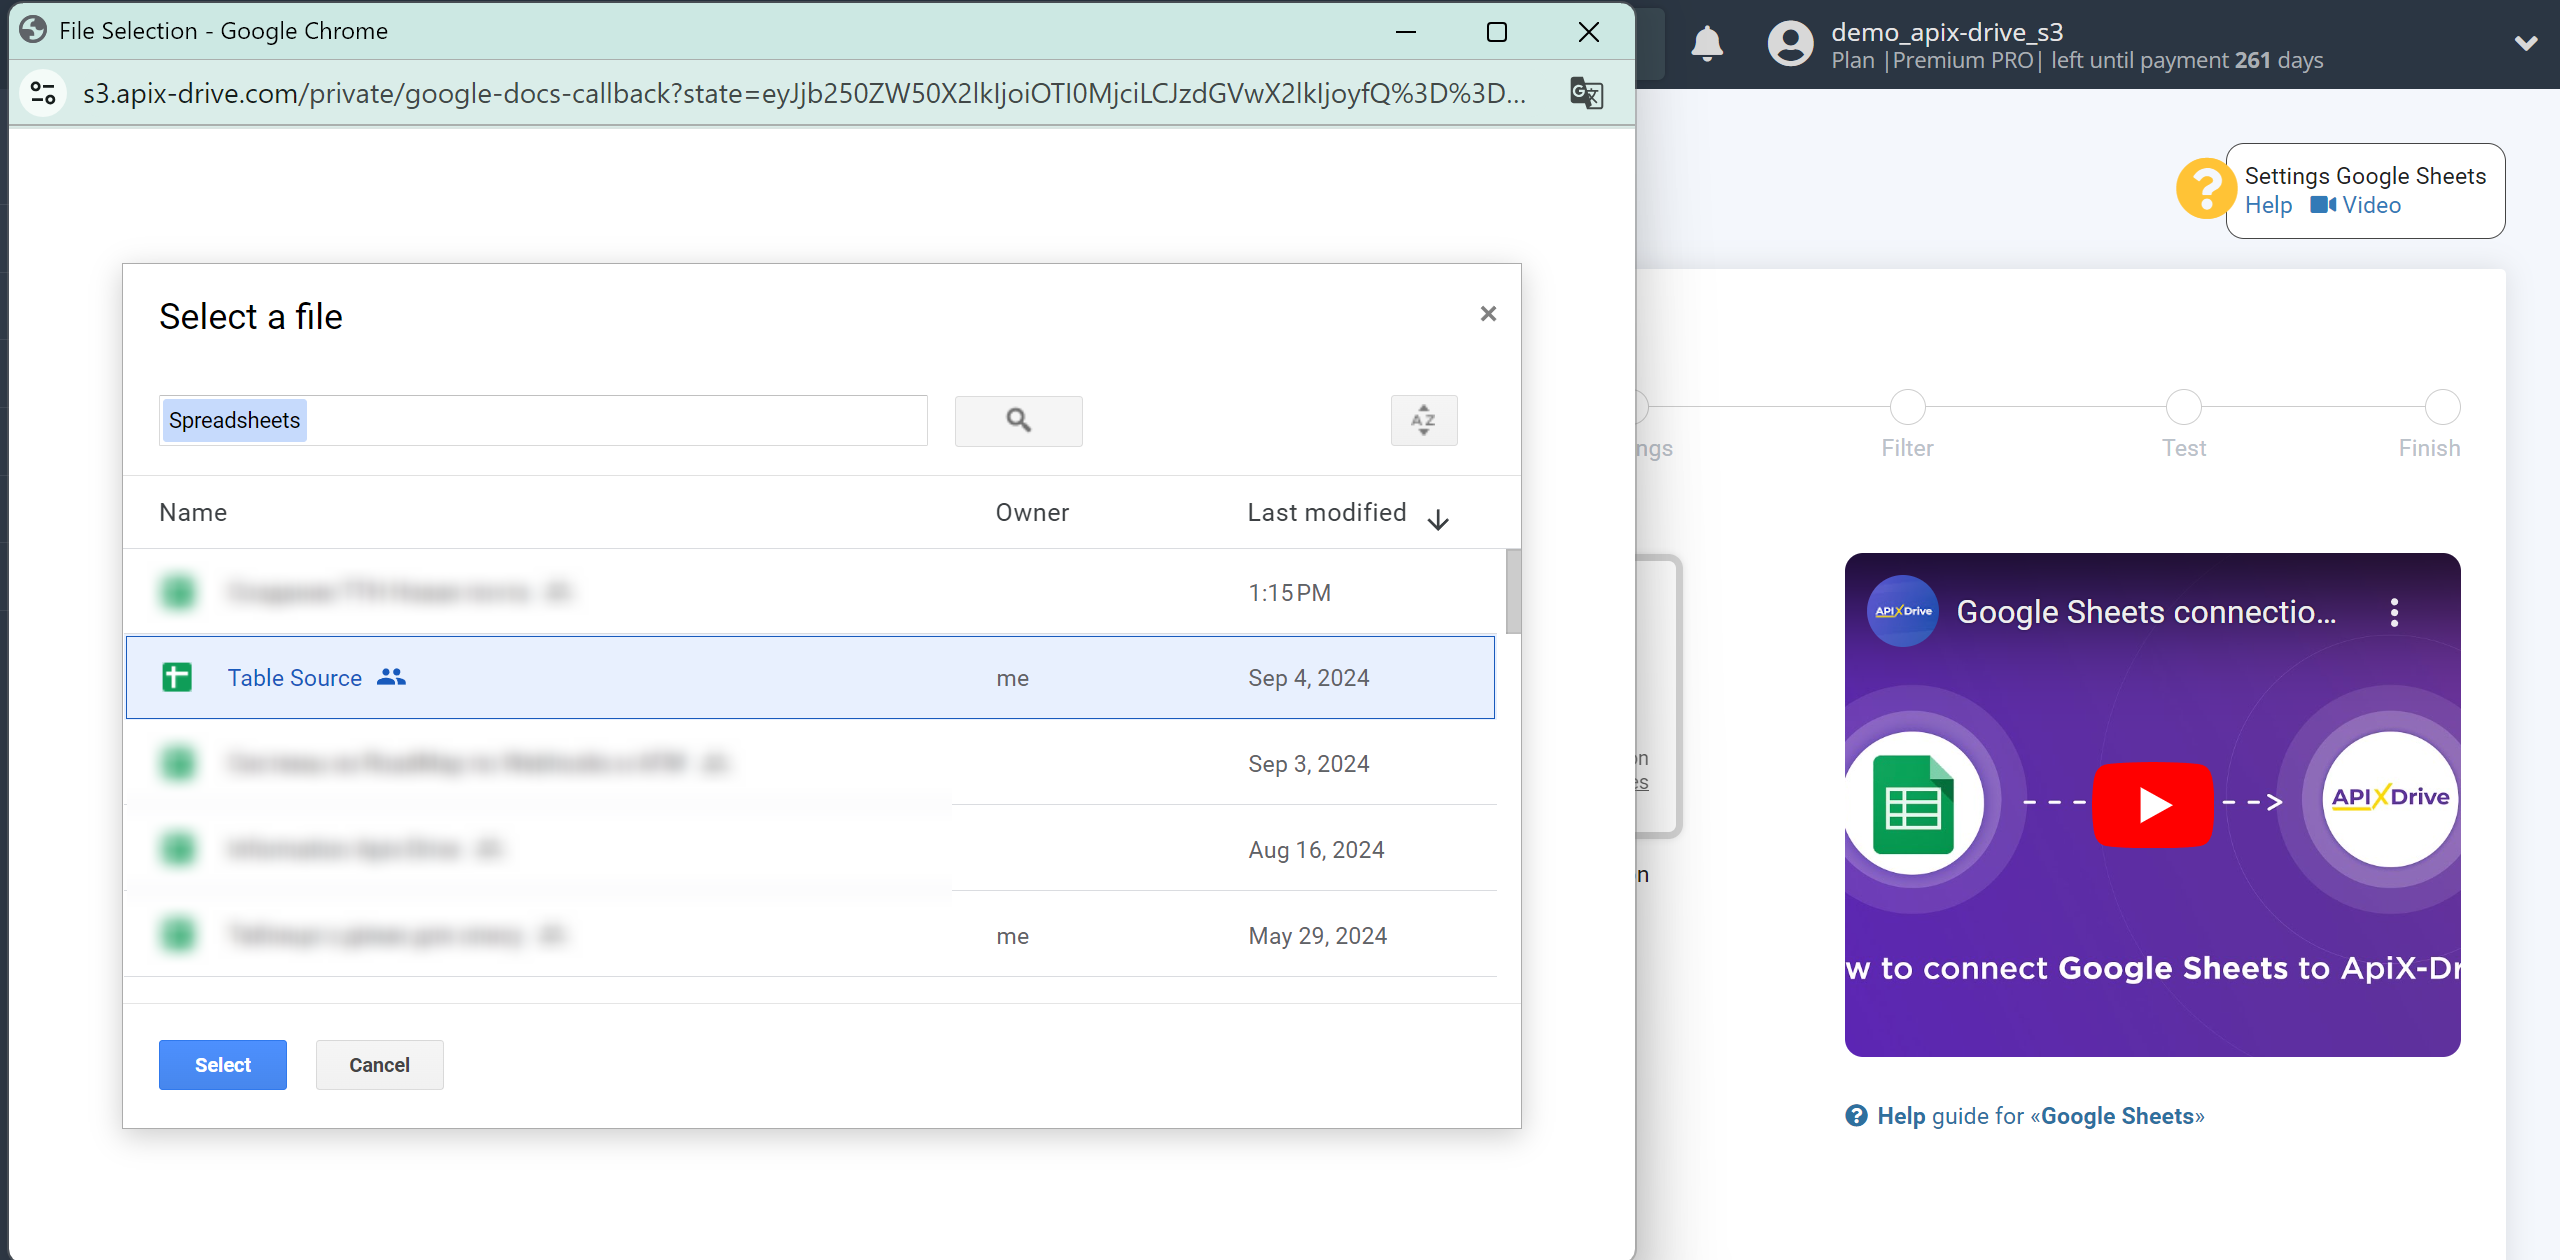Click the Table Source spreadsheet icon
The height and width of the screenshot is (1260, 2560).
[176, 677]
